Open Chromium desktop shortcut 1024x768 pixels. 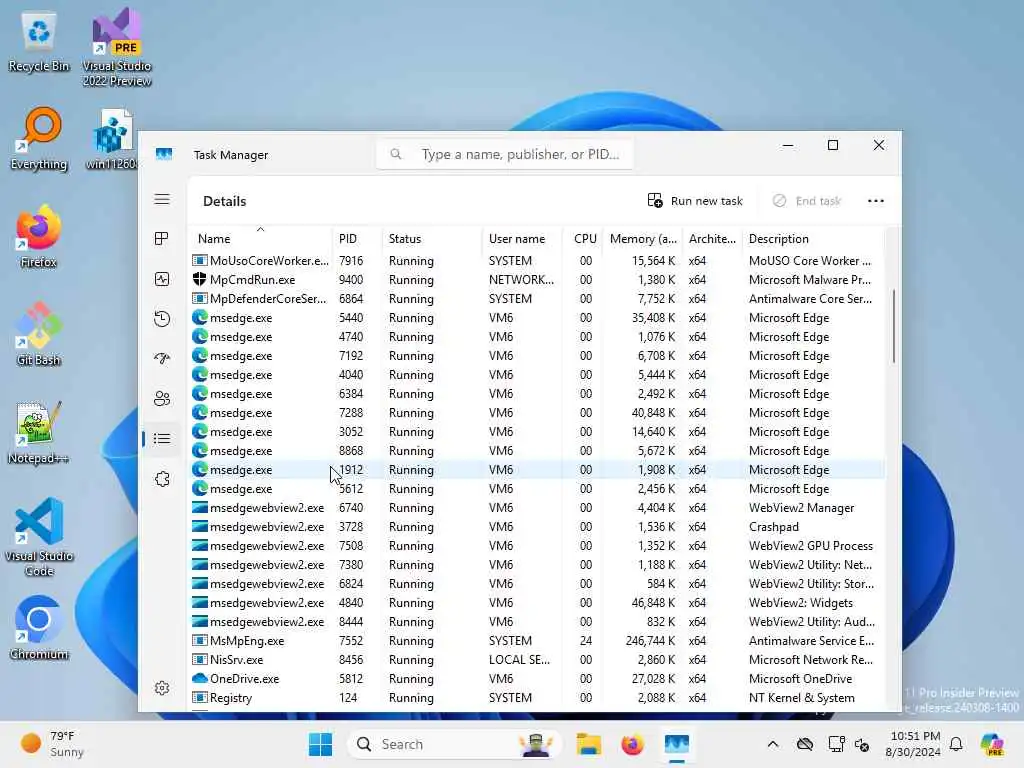click(39, 628)
